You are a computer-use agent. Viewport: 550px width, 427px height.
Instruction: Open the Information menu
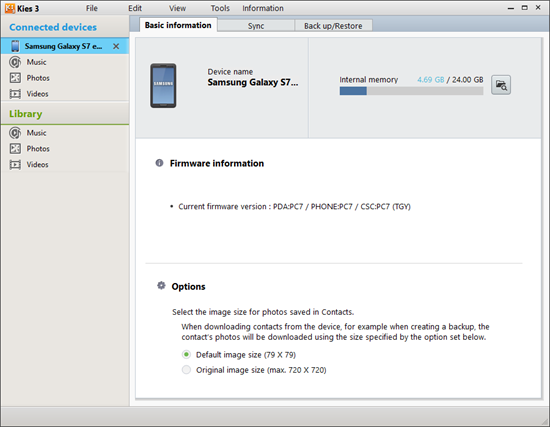pyautogui.click(x=263, y=8)
